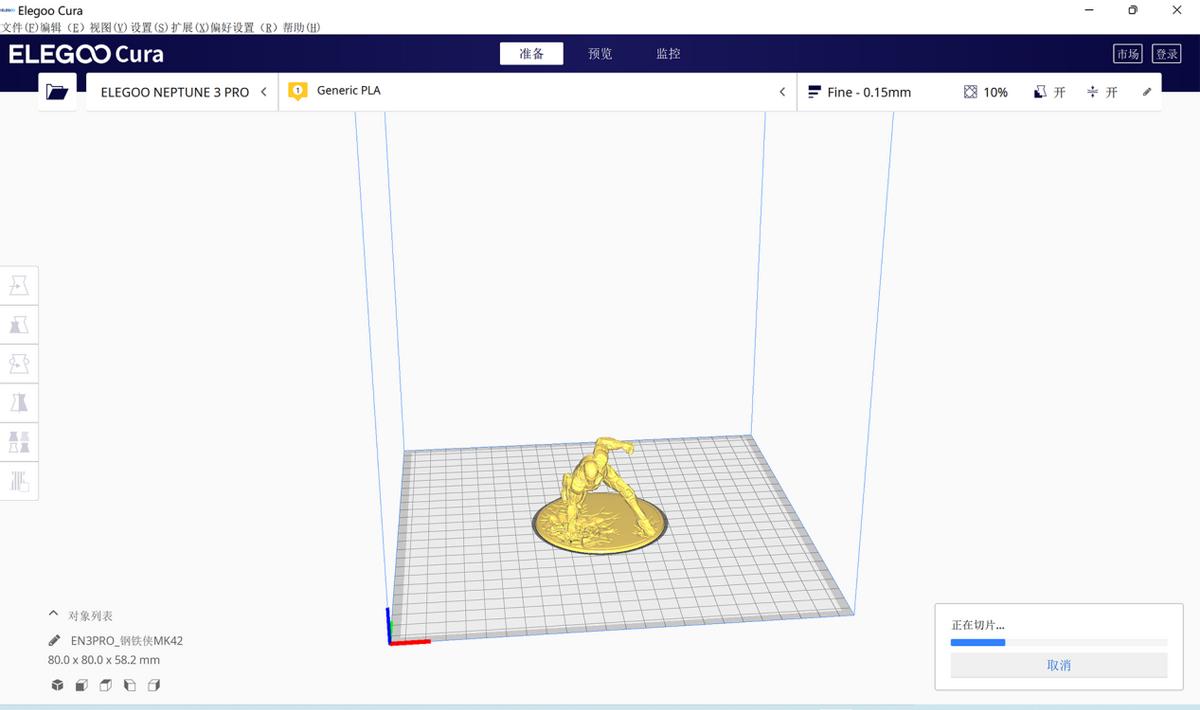
Task: Switch to front view camera preset
Action: [x=81, y=685]
